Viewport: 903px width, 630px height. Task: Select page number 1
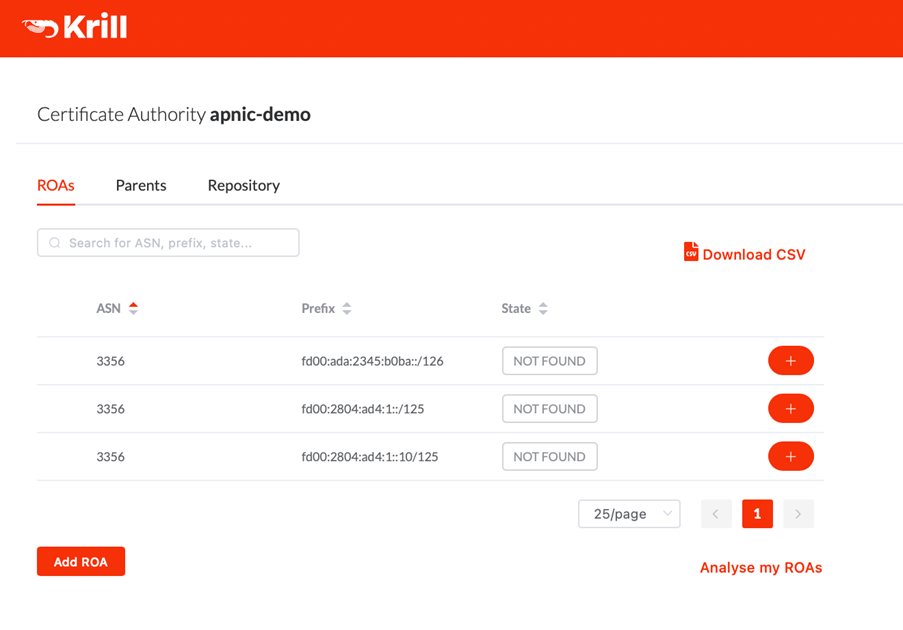tap(757, 514)
